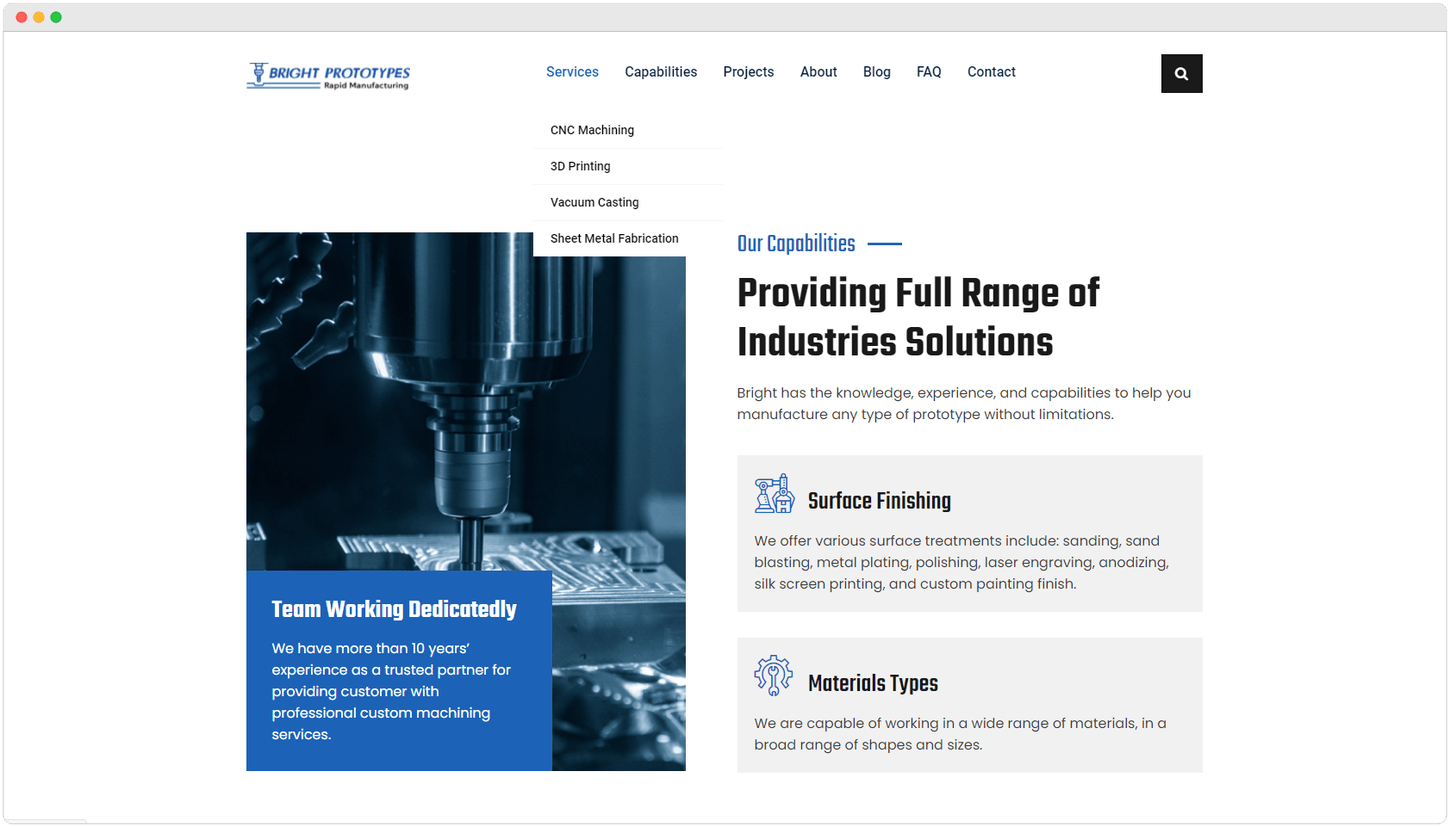Click the 'wide range of materials' description

960,734
